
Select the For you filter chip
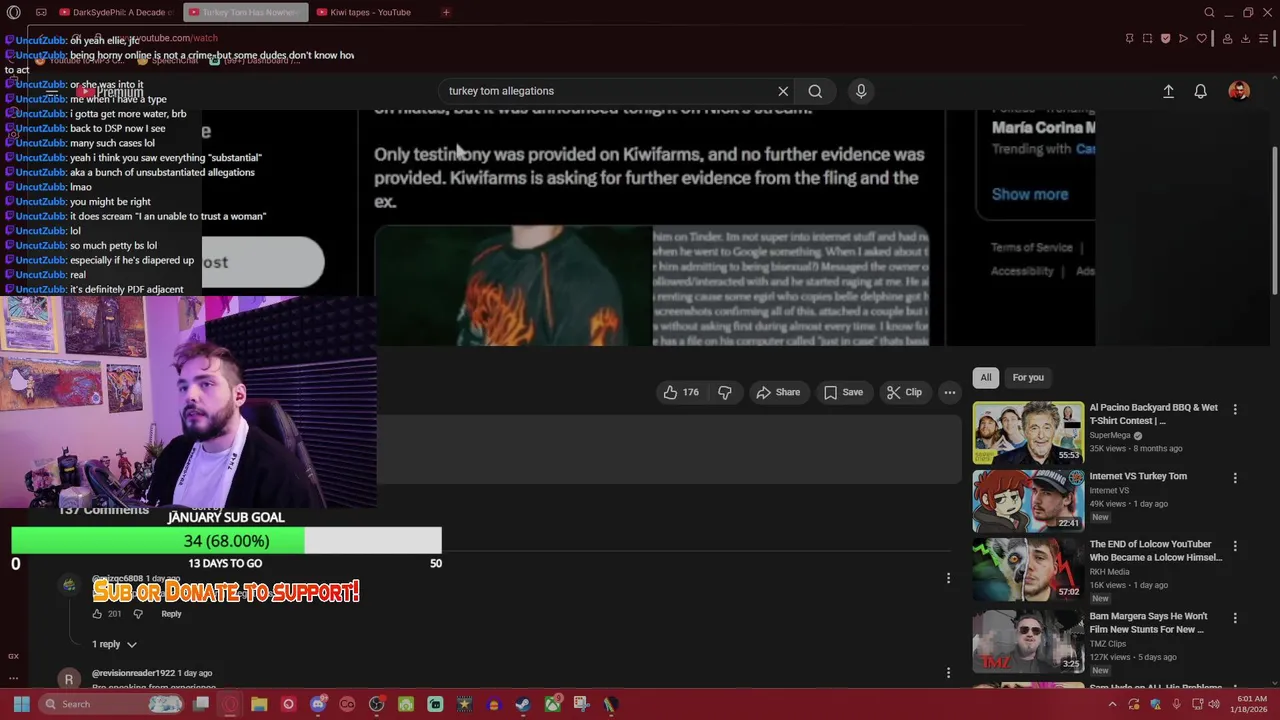[1028, 377]
